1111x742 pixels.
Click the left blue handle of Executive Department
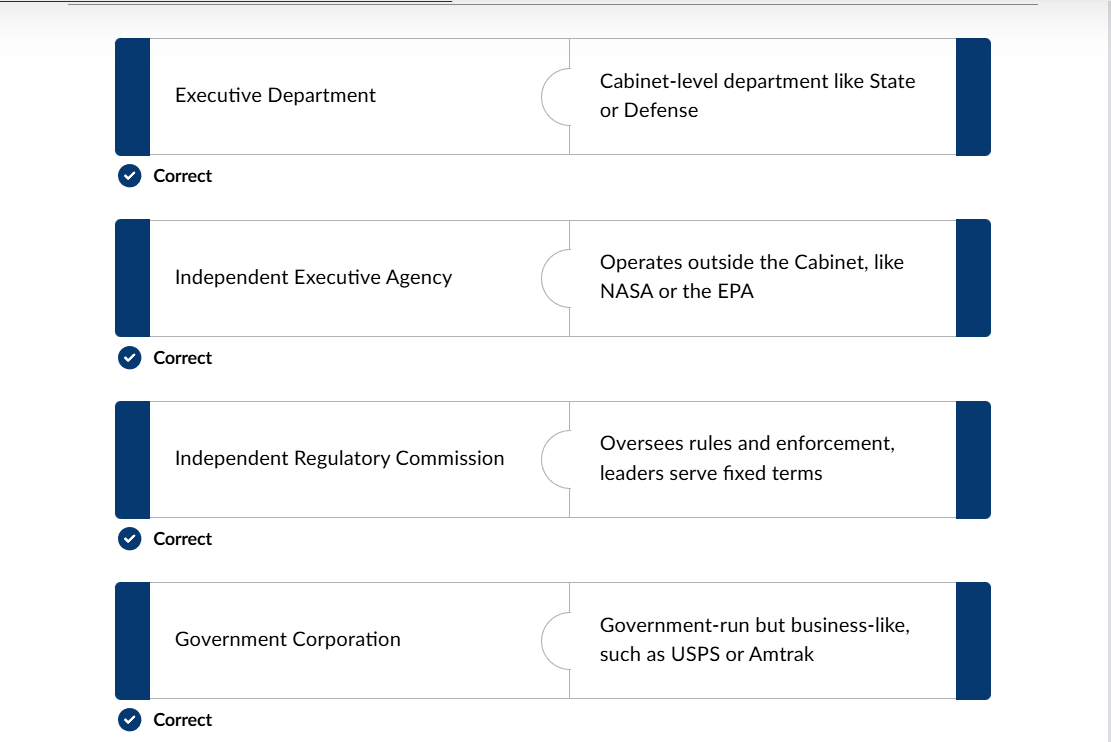click(132, 96)
